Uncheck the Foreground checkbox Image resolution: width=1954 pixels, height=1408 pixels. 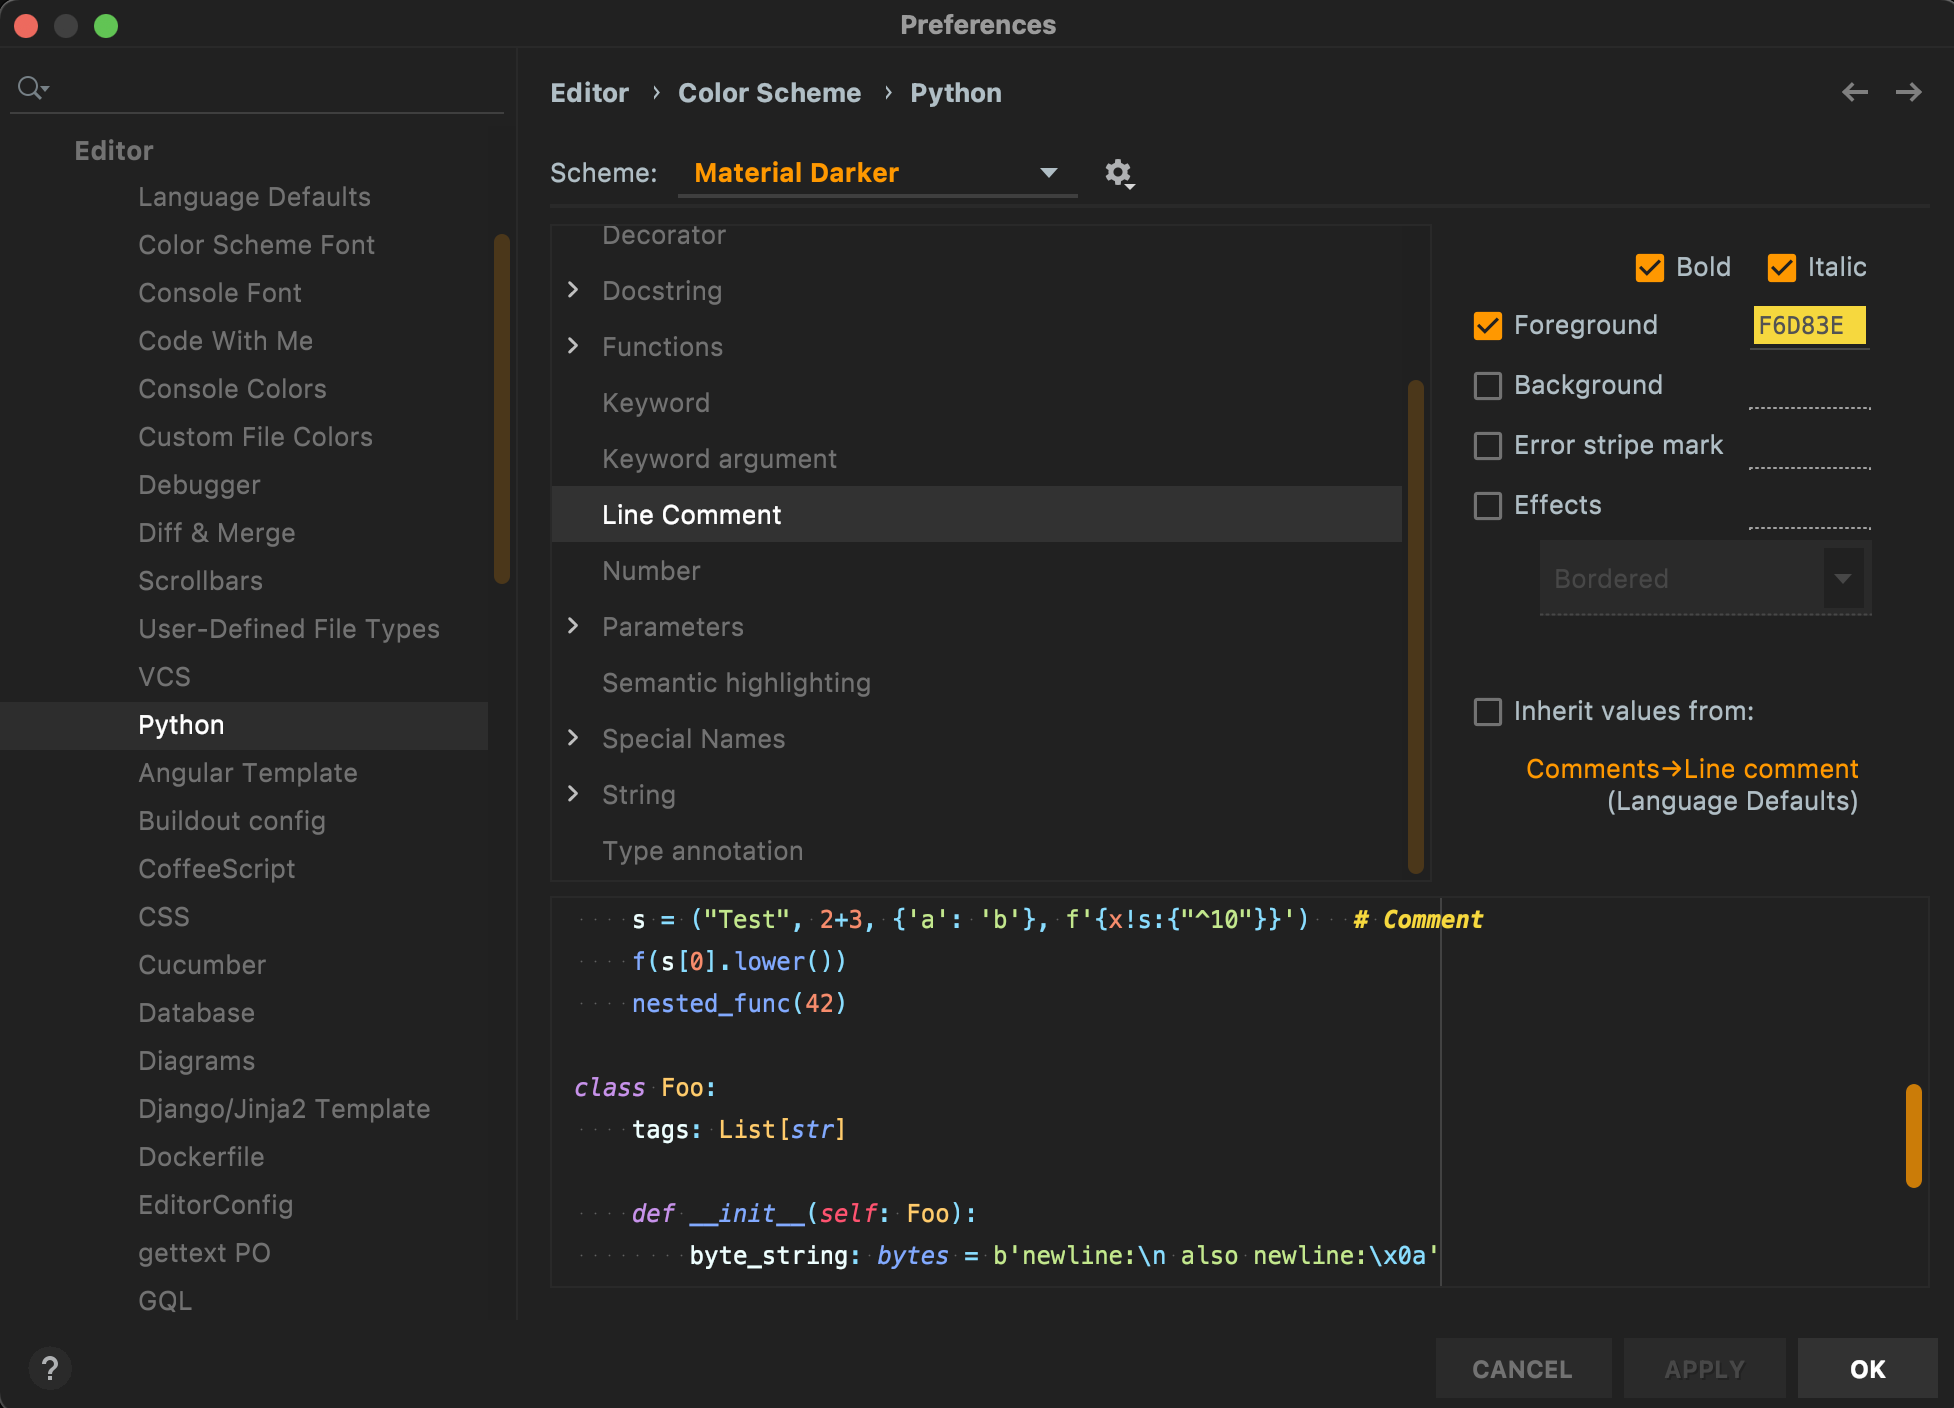1488,326
